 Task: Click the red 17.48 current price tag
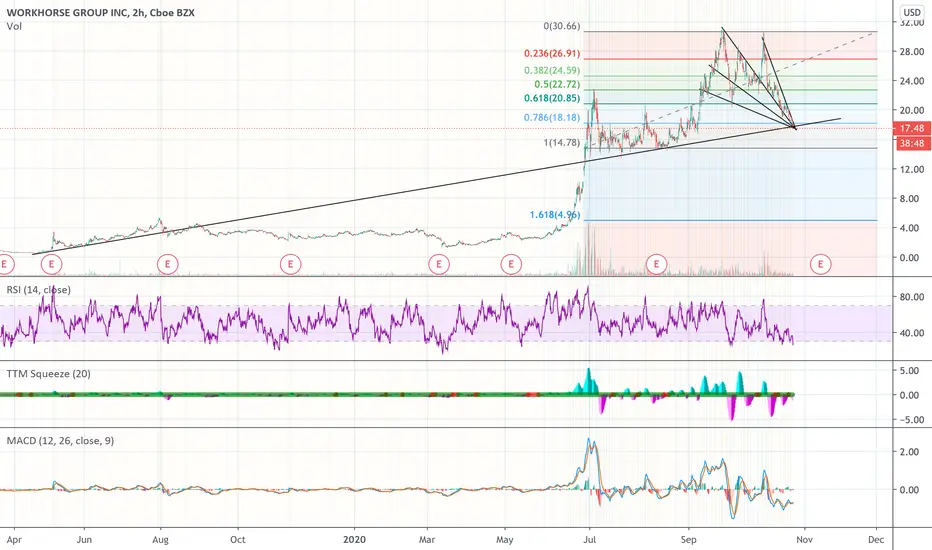[912, 128]
